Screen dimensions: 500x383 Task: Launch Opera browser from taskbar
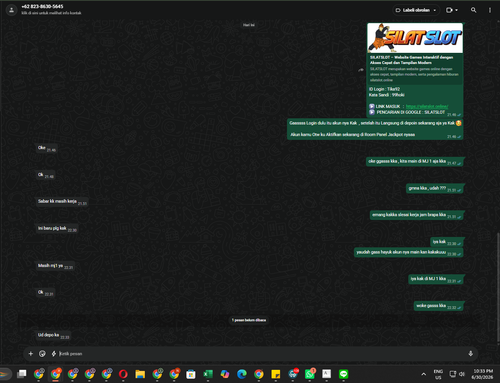[123, 374]
